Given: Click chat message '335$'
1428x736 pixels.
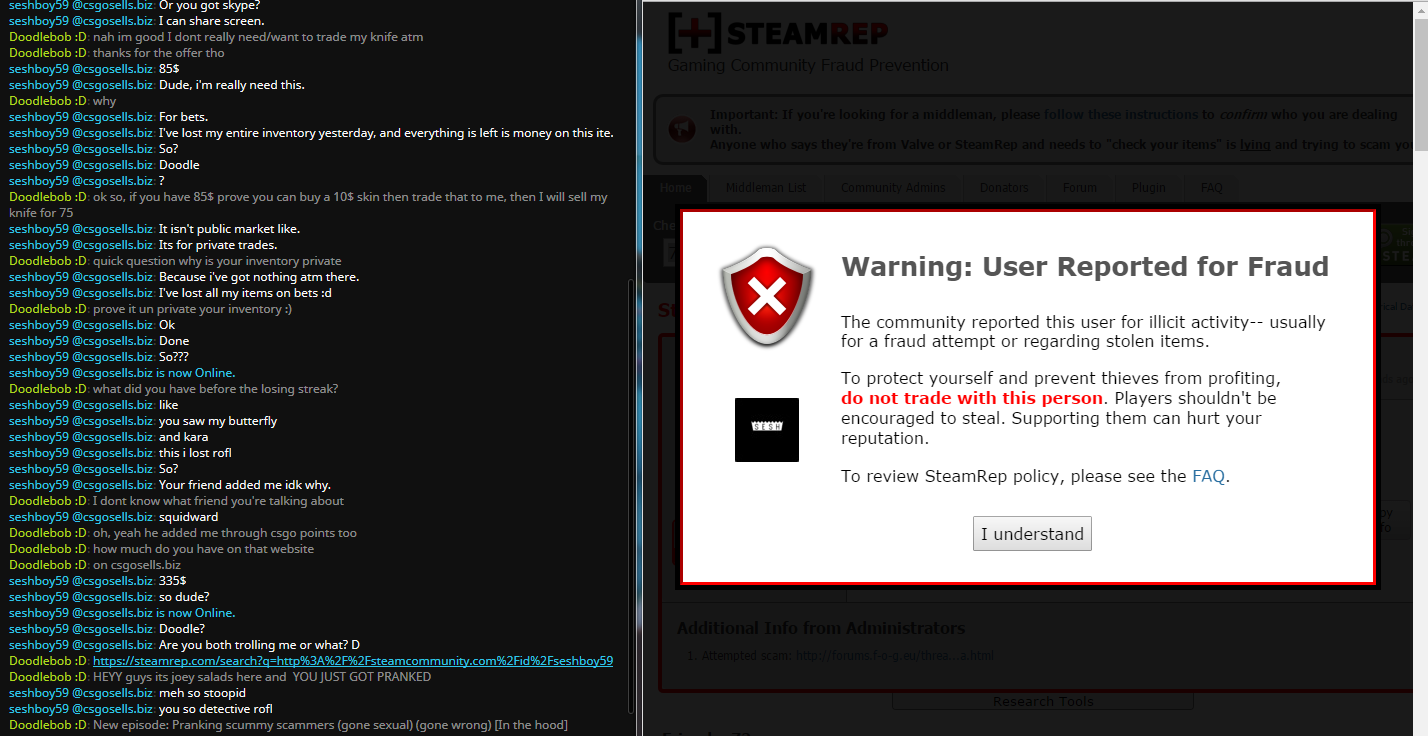Looking at the screenshot, I should 172,581.
